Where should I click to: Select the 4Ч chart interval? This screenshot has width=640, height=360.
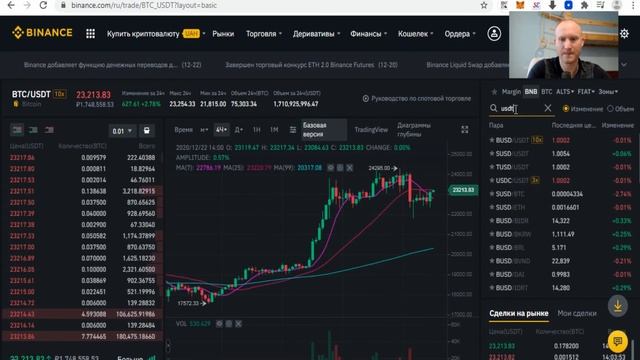pyautogui.click(x=221, y=130)
